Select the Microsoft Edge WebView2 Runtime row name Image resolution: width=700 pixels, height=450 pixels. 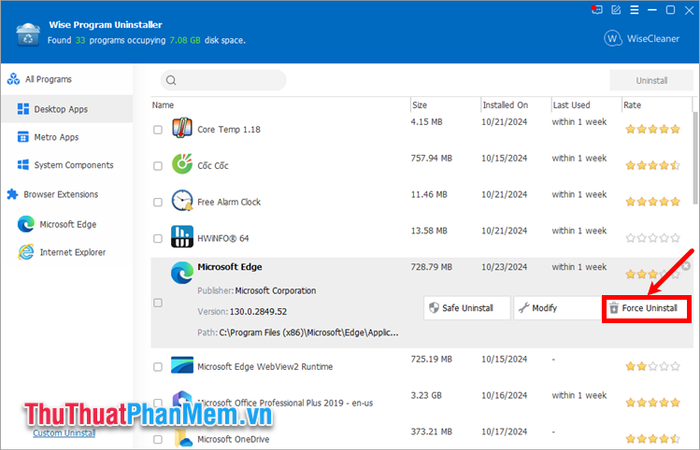coord(265,367)
